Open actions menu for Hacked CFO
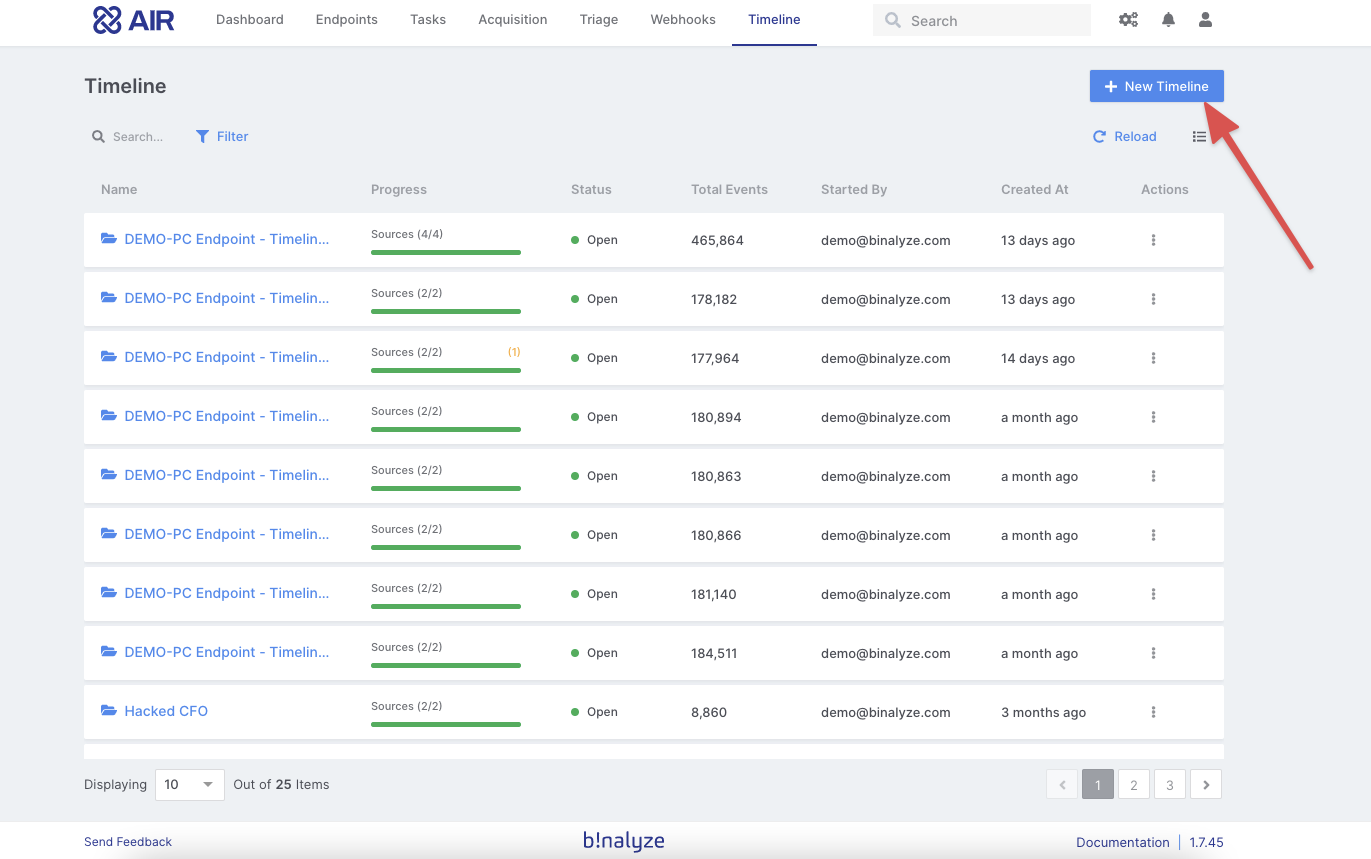Image resolution: width=1371 pixels, height=859 pixels. tap(1153, 712)
